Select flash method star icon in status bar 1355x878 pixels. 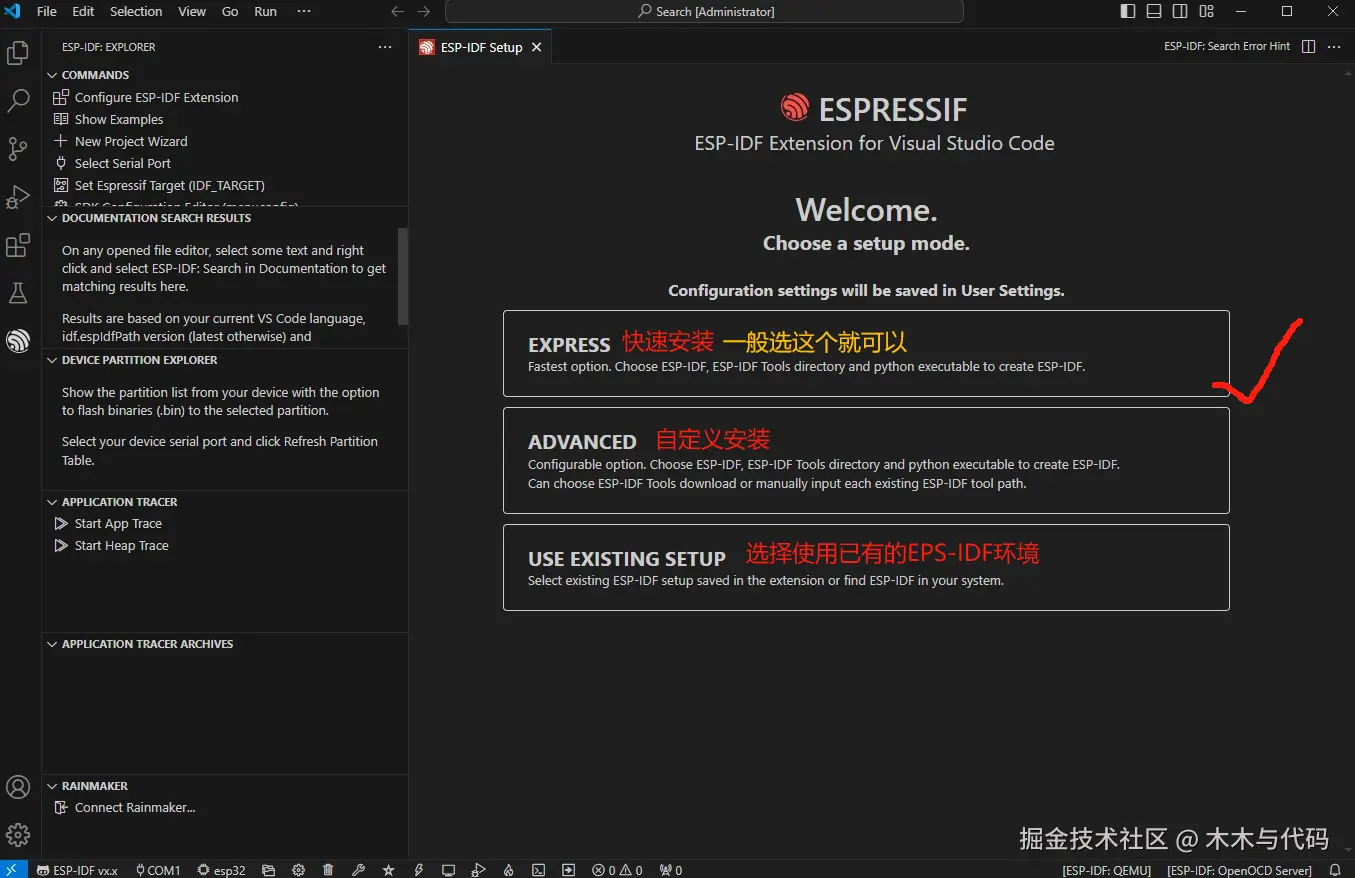coord(388,870)
